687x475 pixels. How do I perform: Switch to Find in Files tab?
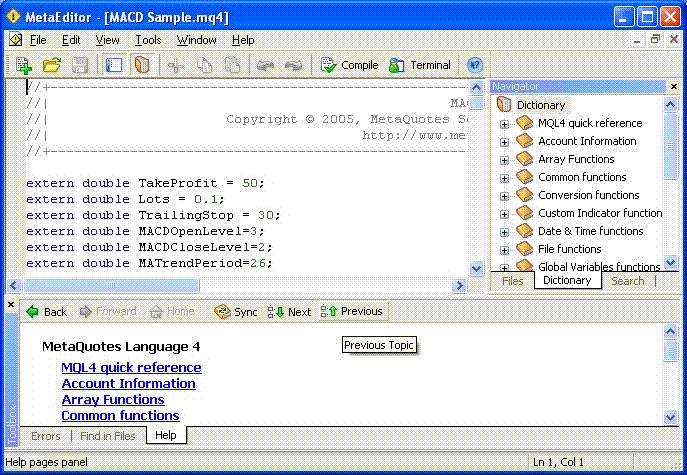(108, 436)
